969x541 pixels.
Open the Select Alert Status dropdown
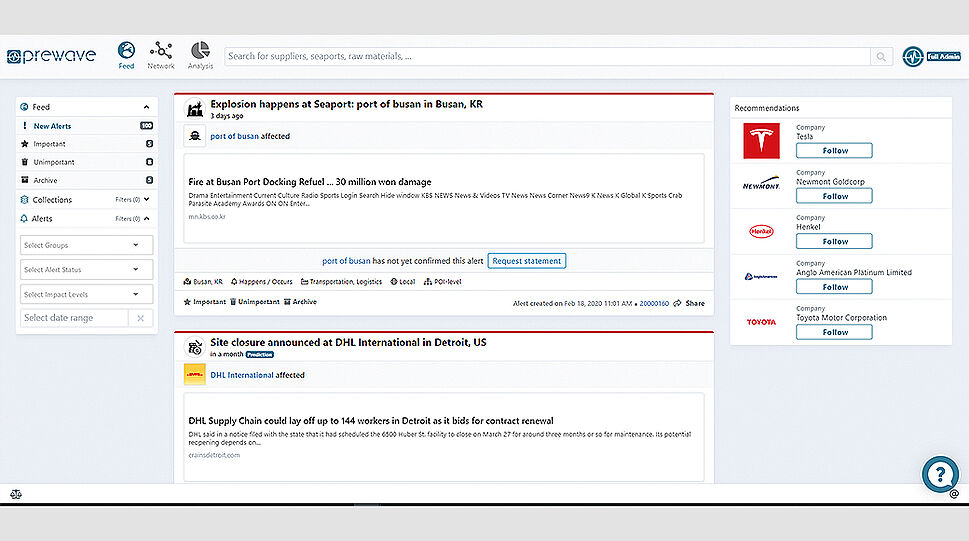tap(86, 270)
